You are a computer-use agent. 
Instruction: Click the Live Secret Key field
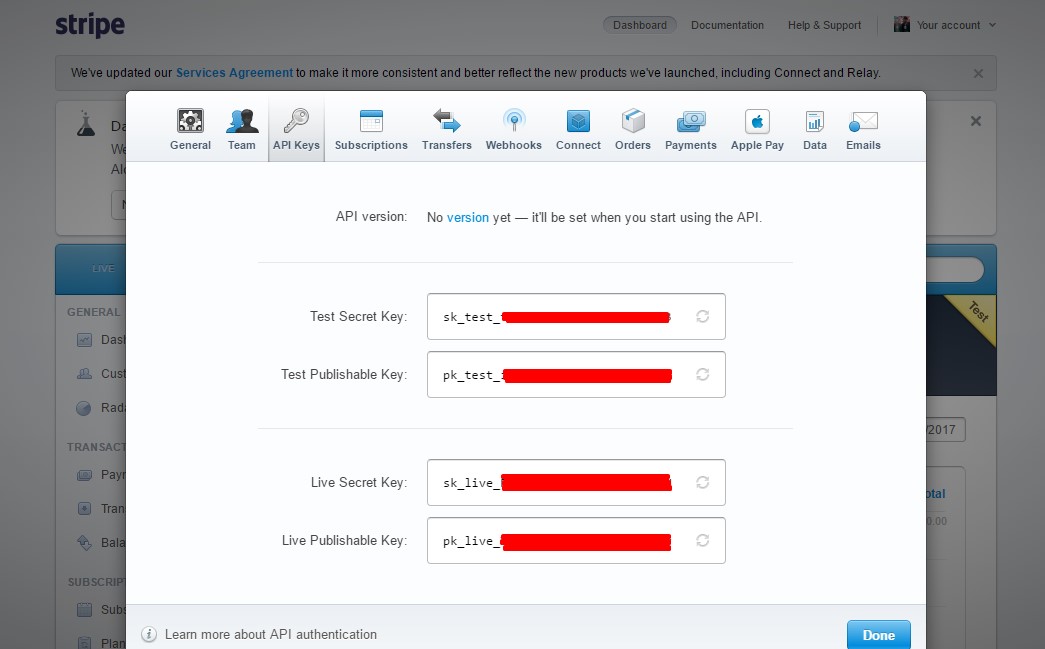[x=576, y=482]
